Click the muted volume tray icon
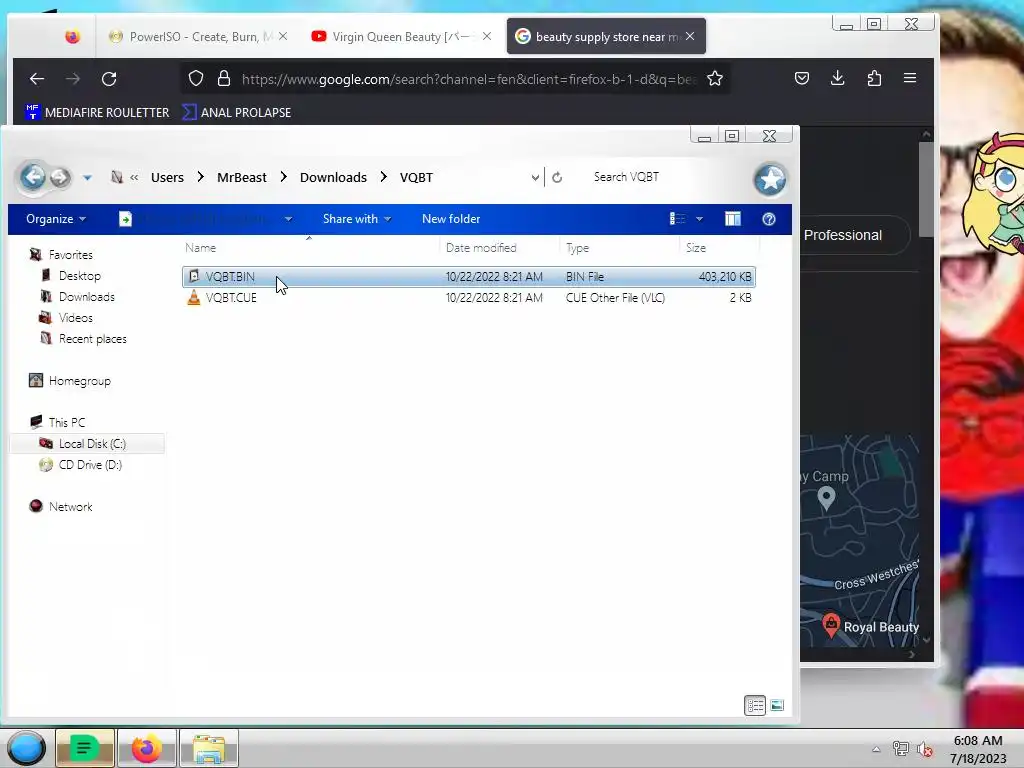Viewport: 1024px width, 768px height. 924,749
